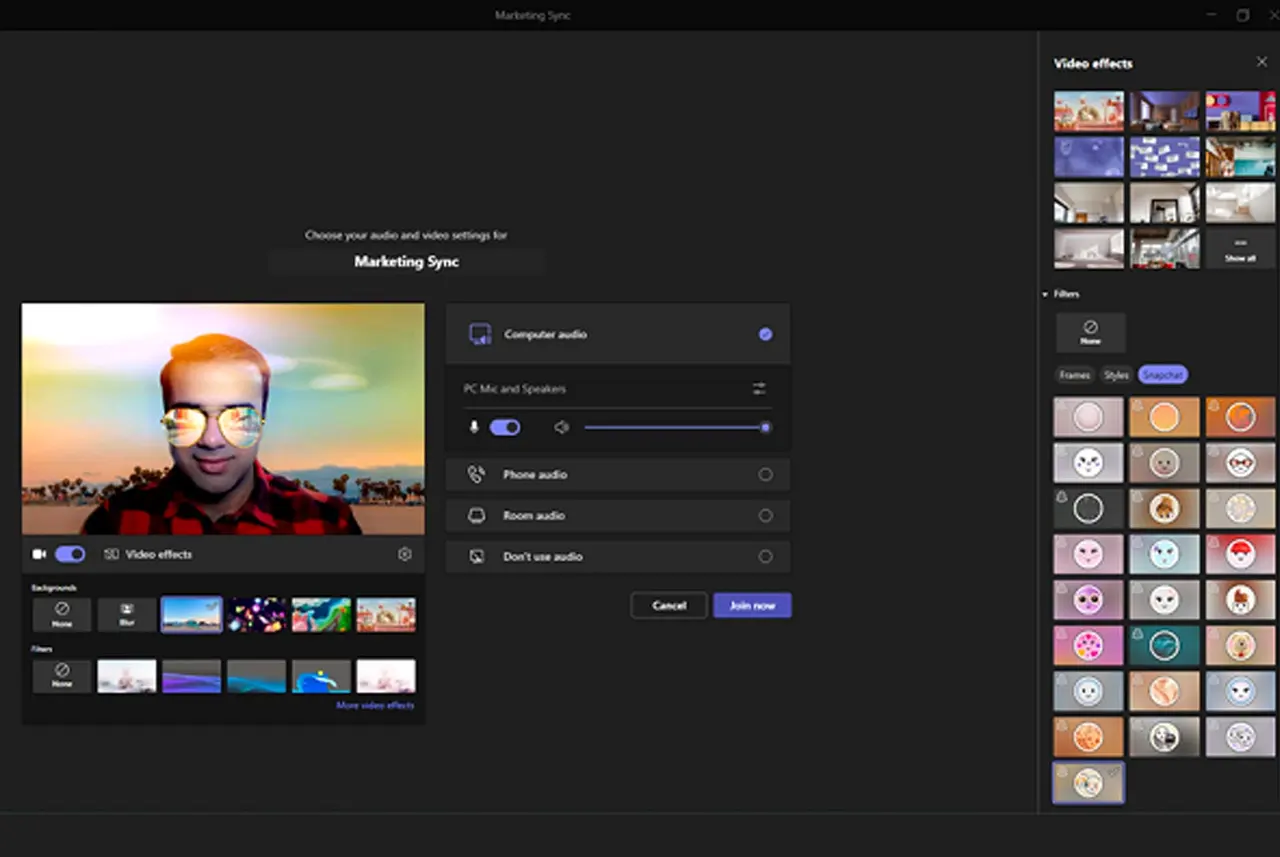Show all backgrounds in Video effects panel
Image resolution: width=1280 pixels, height=857 pixels.
[x=1240, y=249]
